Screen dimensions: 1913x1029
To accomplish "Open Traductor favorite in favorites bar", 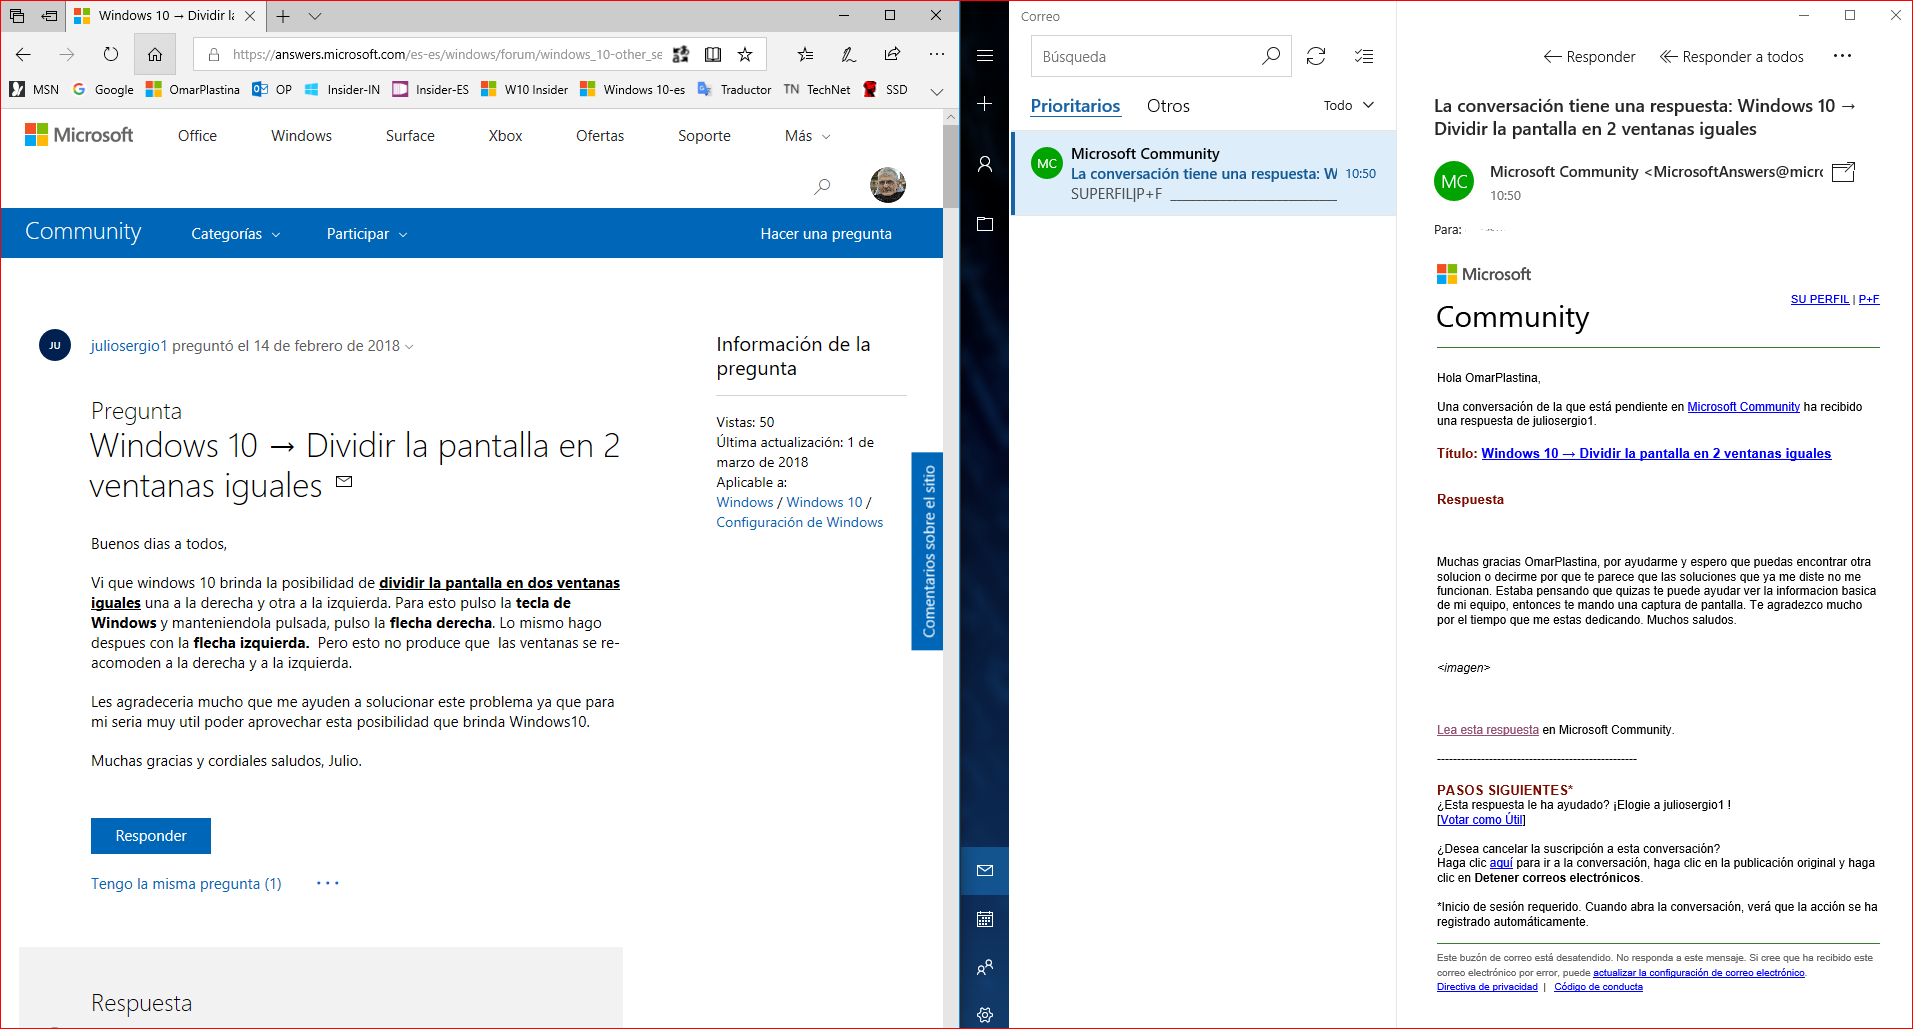I will pyautogui.click(x=734, y=89).
